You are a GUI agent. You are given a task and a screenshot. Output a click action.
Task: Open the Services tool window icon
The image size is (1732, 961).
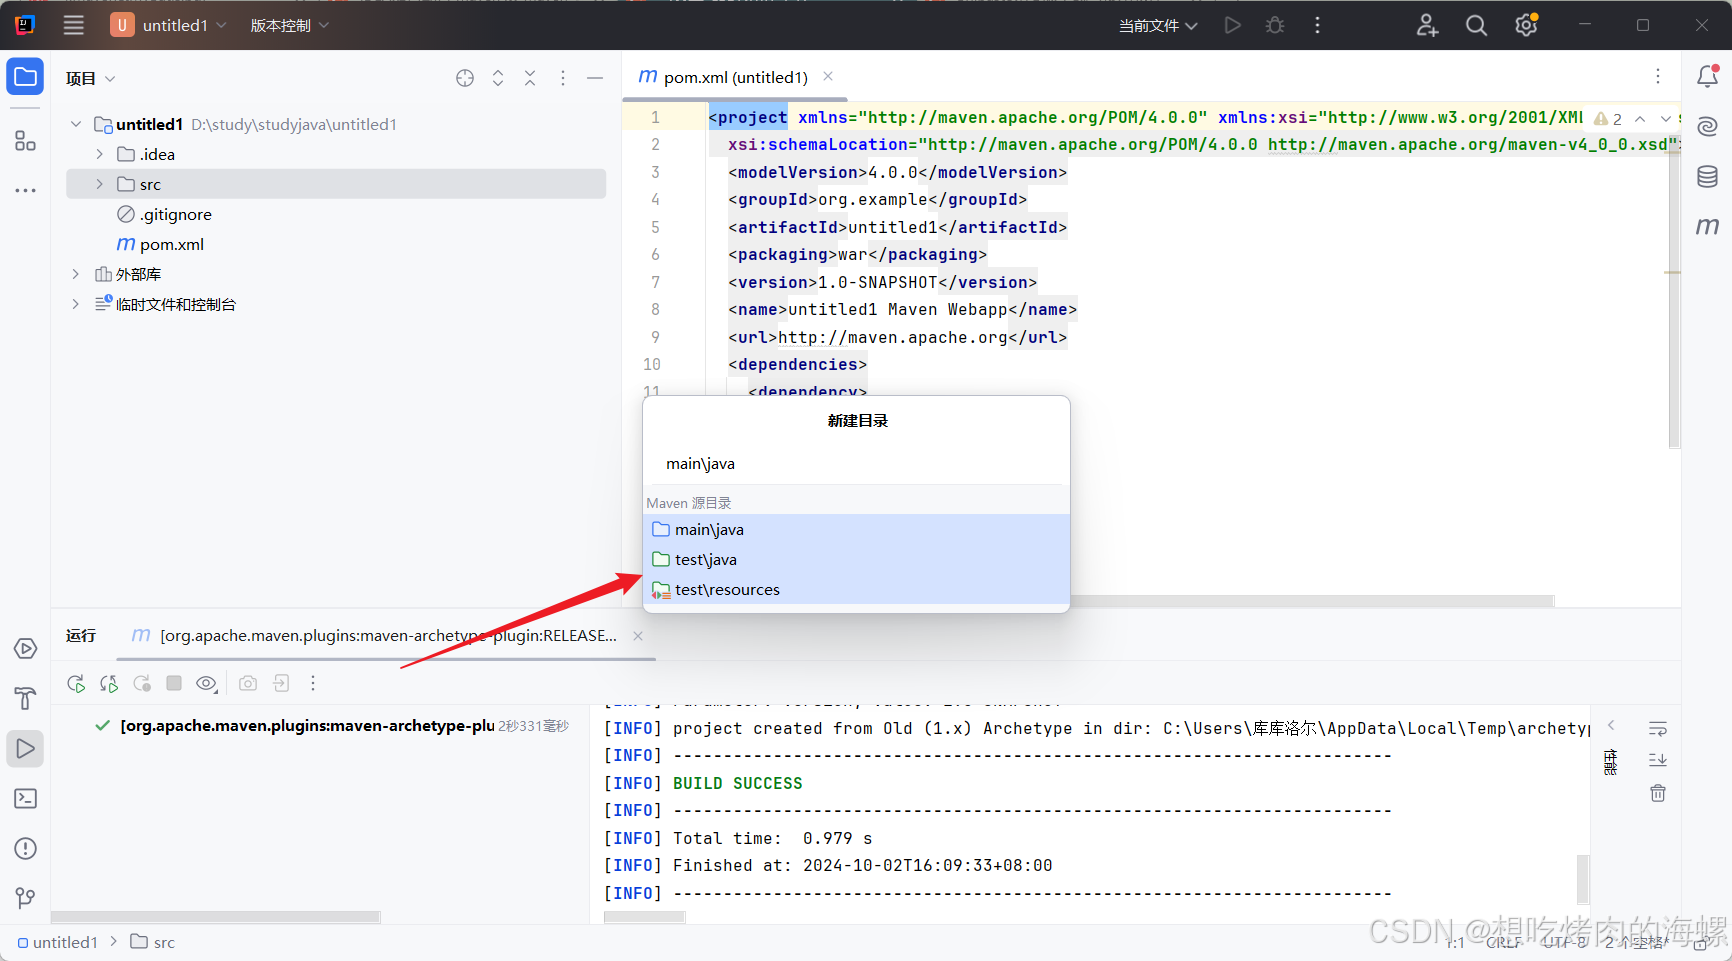click(x=25, y=649)
